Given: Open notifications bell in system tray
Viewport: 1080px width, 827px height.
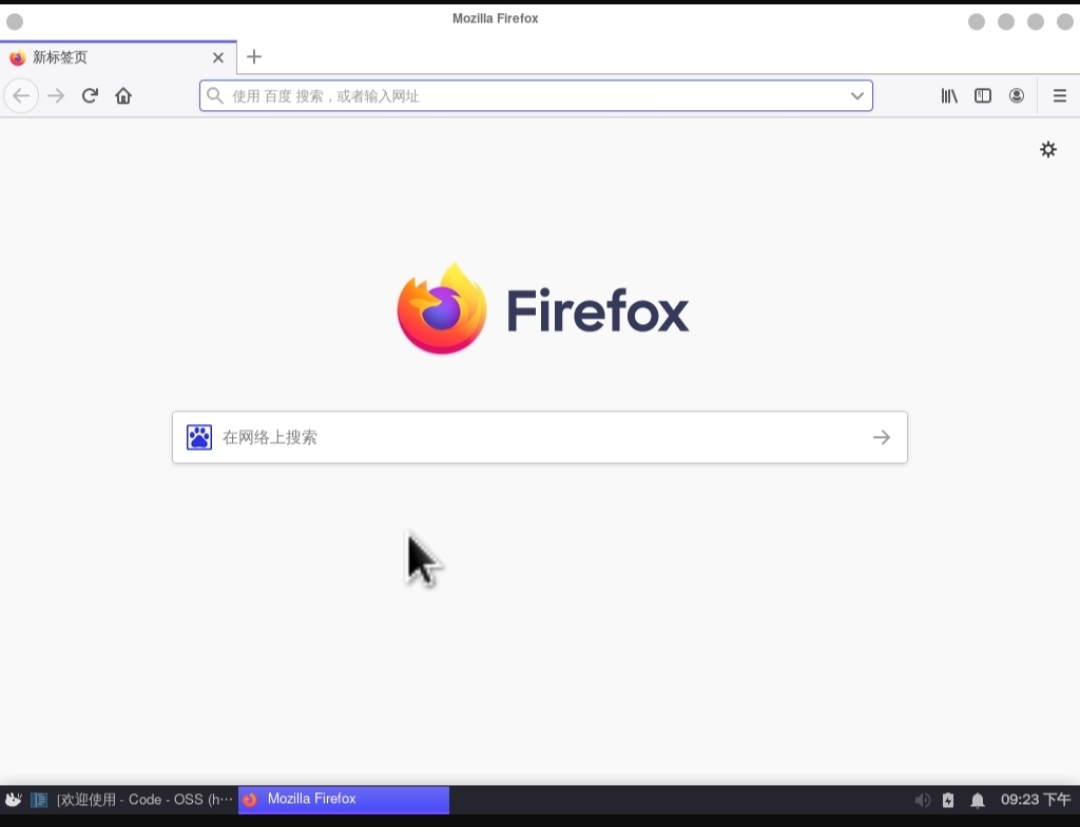Looking at the screenshot, I should click(x=977, y=799).
